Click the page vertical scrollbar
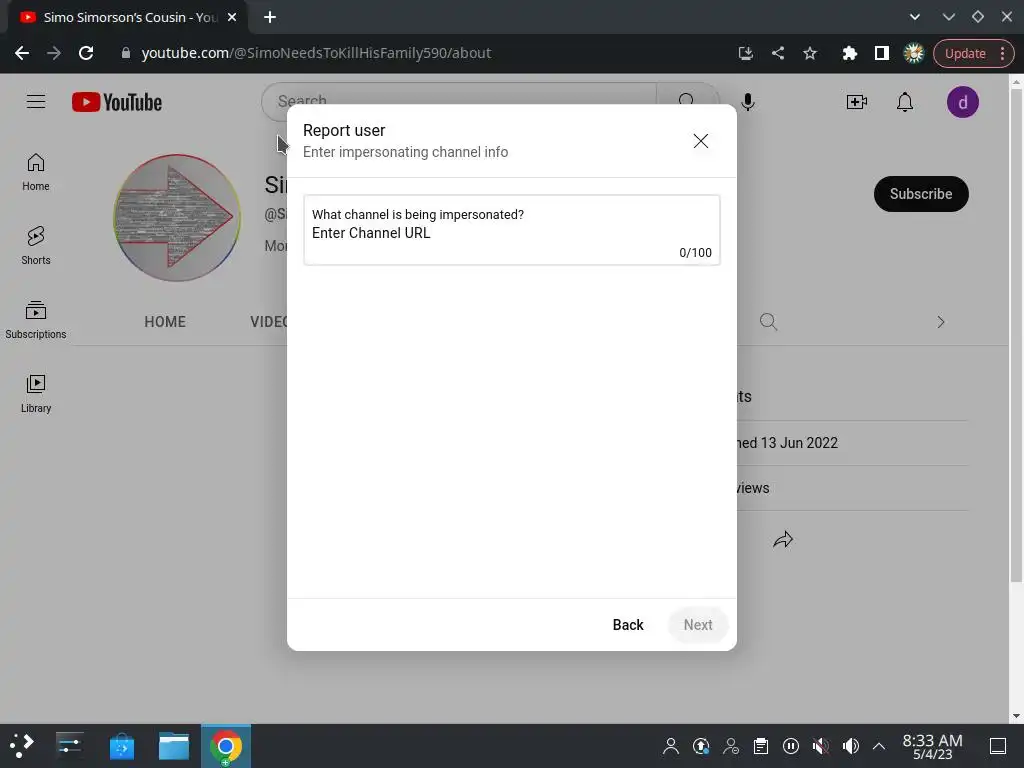The height and width of the screenshot is (768, 1024). click(1016, 334)
